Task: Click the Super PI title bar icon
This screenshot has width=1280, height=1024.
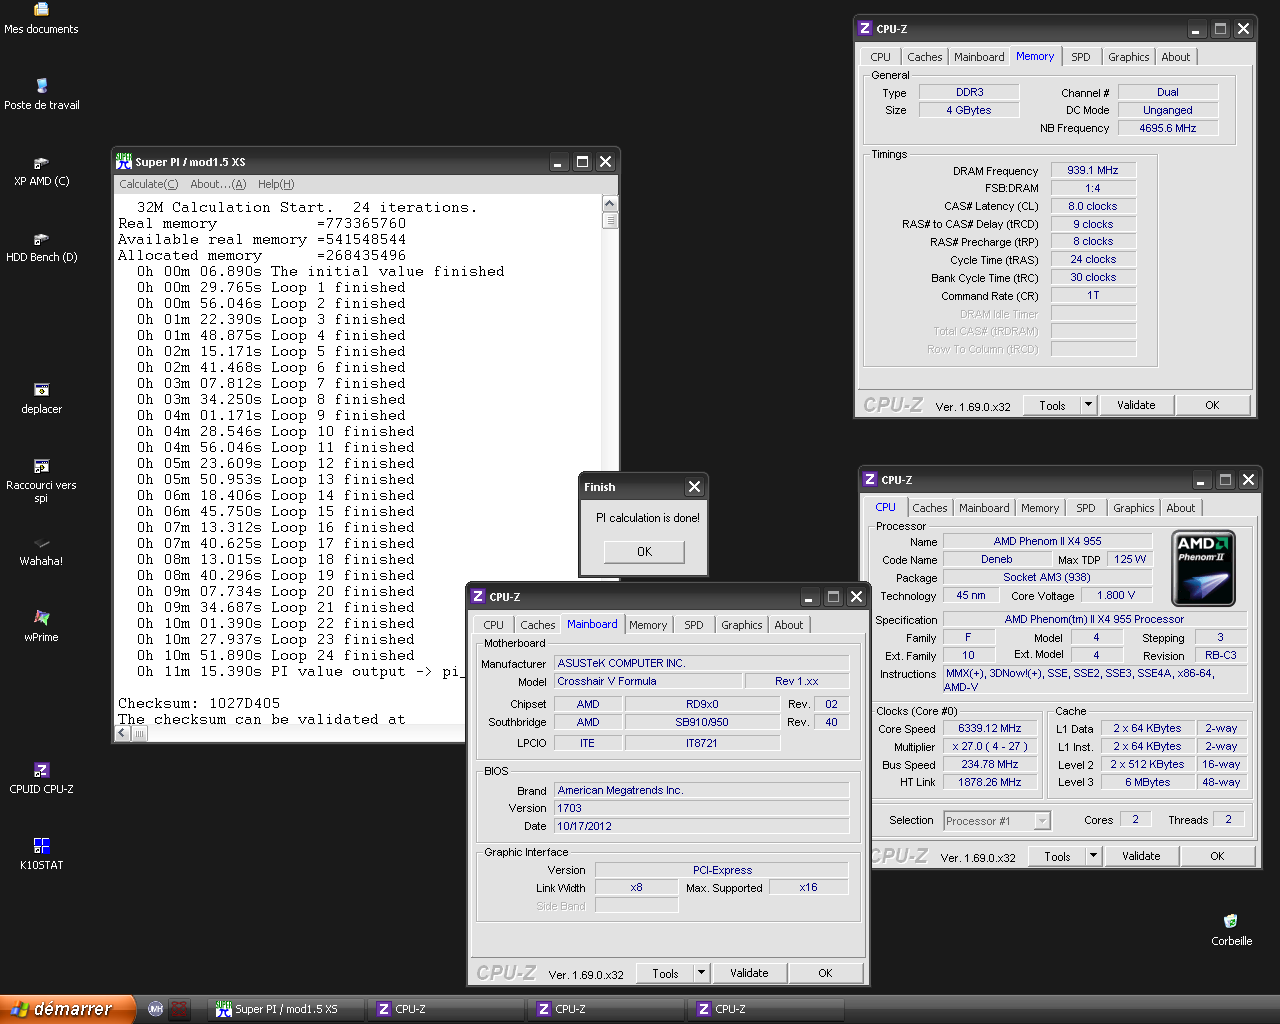Action: point(124,161)
